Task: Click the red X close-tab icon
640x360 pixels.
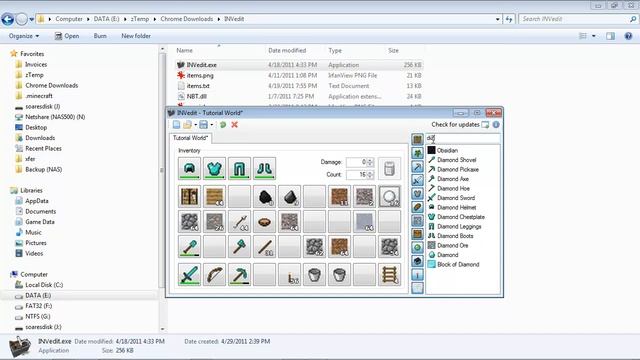Action: pos(234,125)
